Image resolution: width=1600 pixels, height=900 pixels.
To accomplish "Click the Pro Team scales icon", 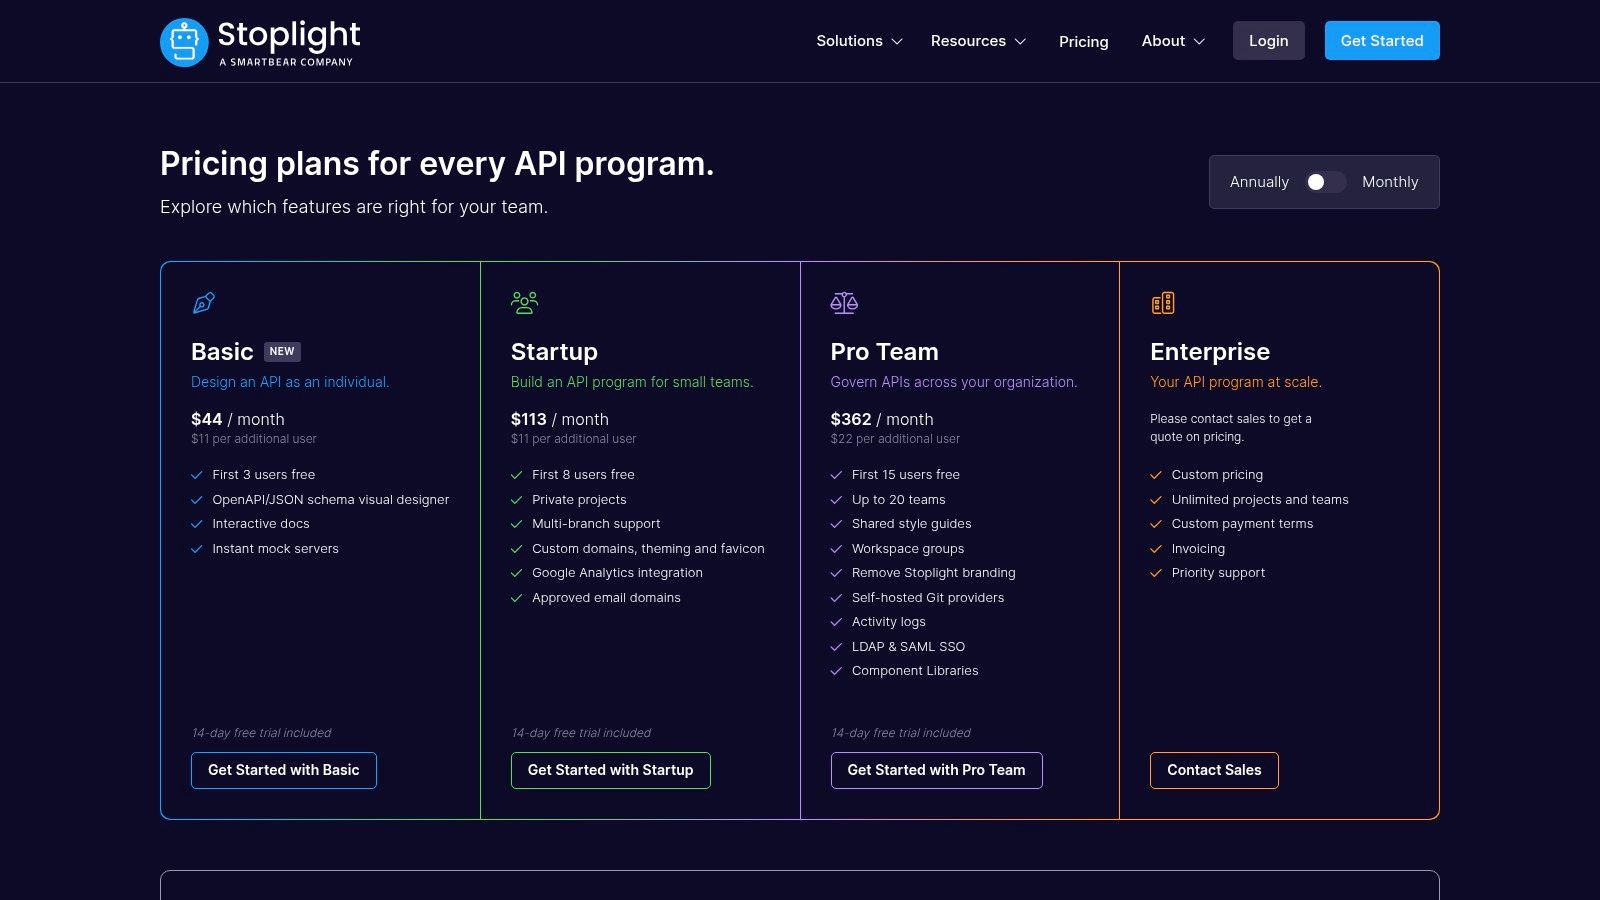I will click(844, 302).
